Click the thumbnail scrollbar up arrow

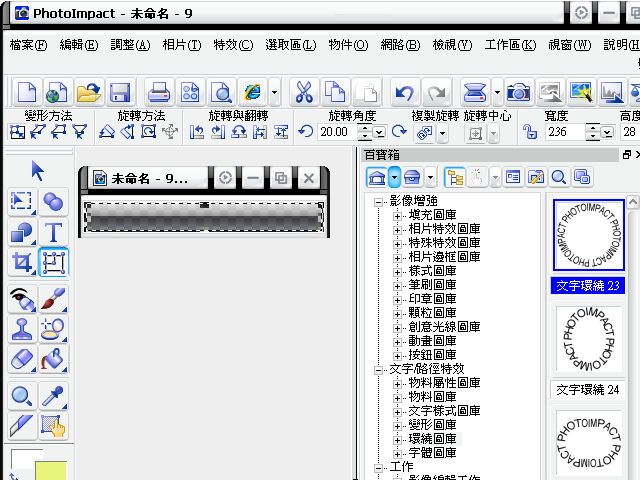[632, 202]
